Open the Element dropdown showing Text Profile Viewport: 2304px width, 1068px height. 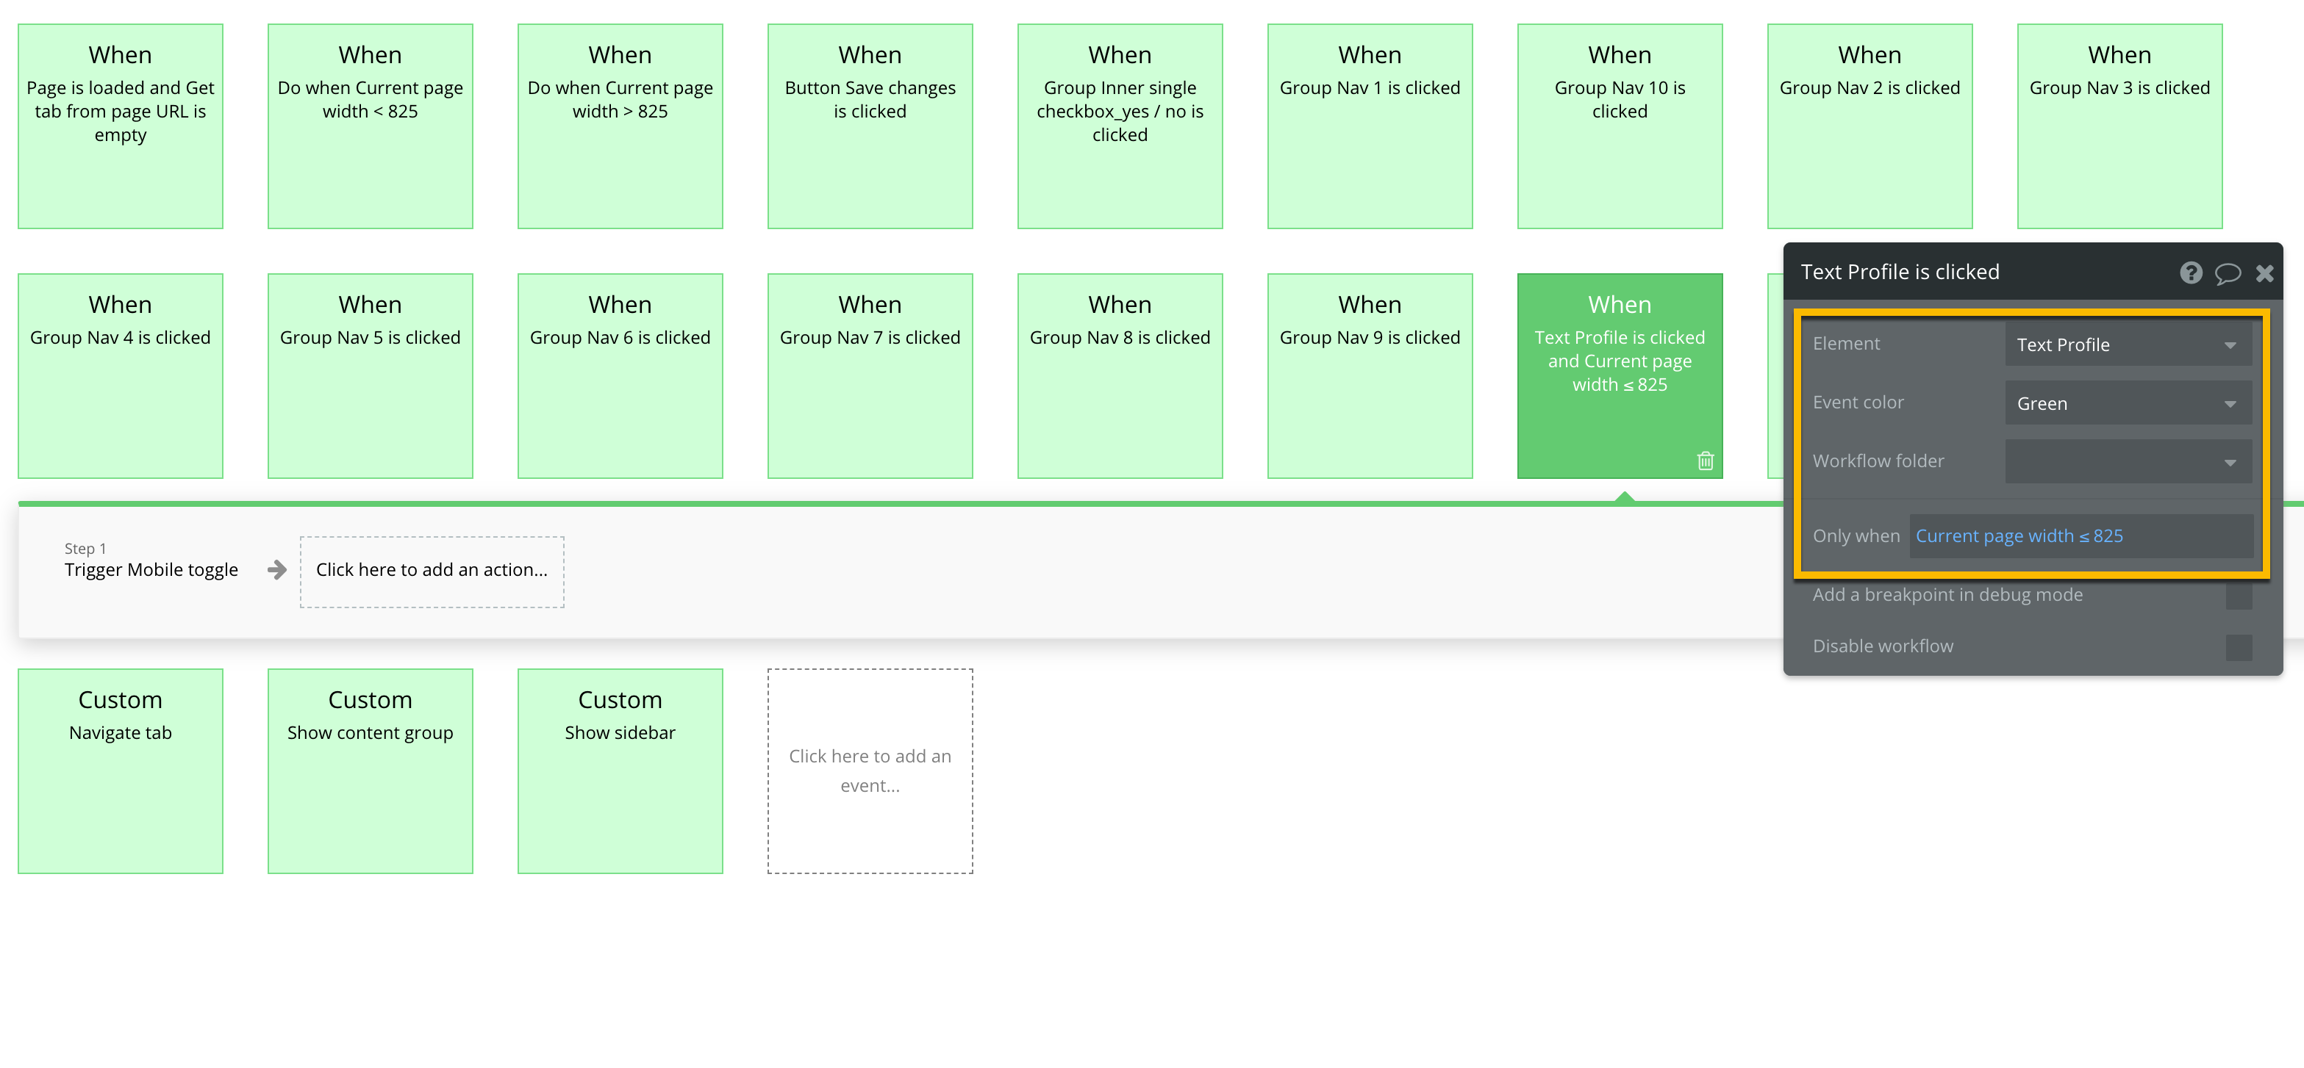(2127, 345)
